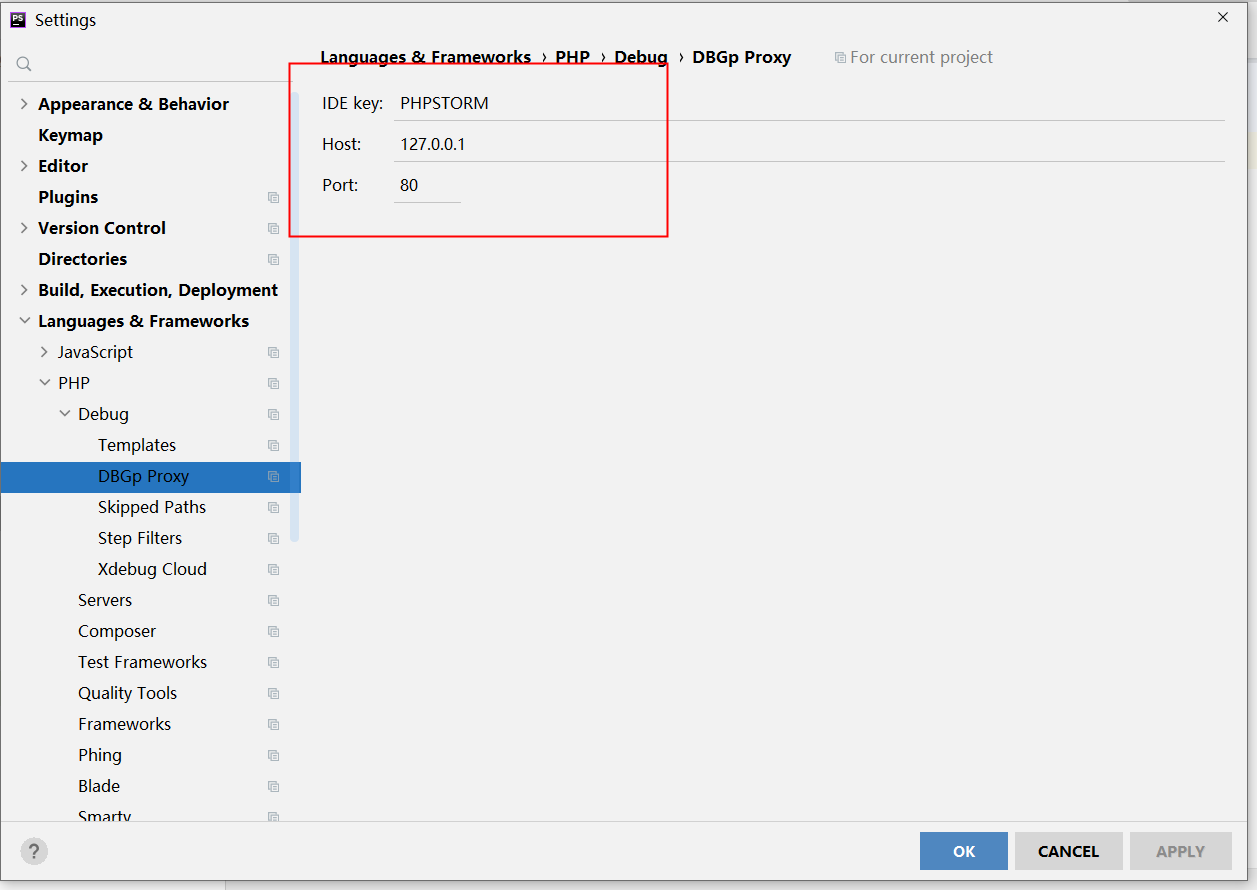Click the project-level icon beside Phing
The image size is (1257, 890).
pos(273,755)
